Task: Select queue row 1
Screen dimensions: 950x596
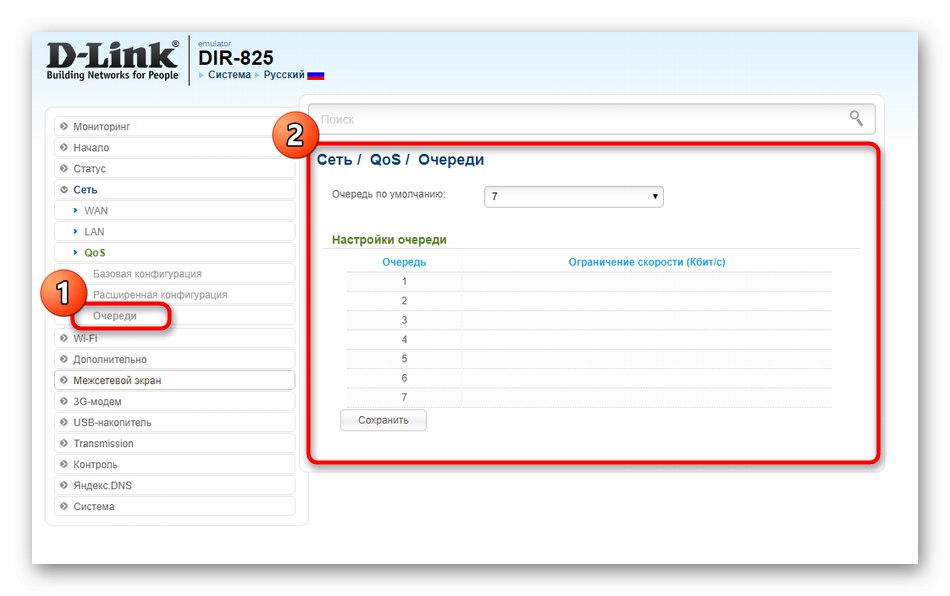Action: [x=589, y=282]
